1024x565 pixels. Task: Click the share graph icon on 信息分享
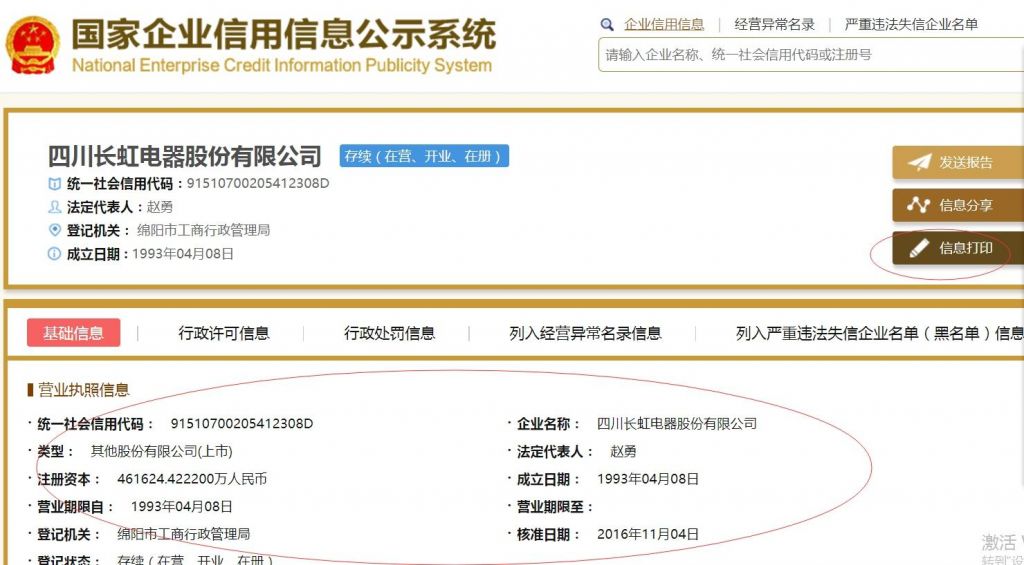tap(918, 205)
